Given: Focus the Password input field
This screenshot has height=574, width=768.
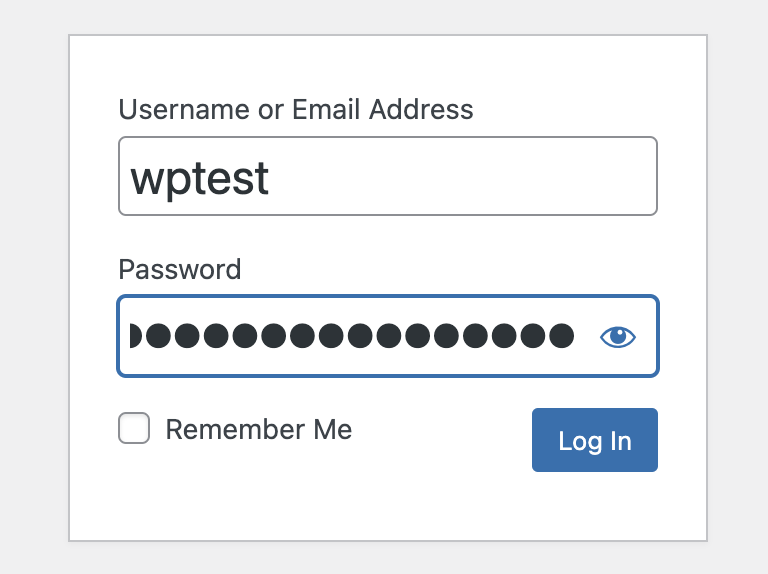Looking at the screenshot, I should tap(388, 336).
